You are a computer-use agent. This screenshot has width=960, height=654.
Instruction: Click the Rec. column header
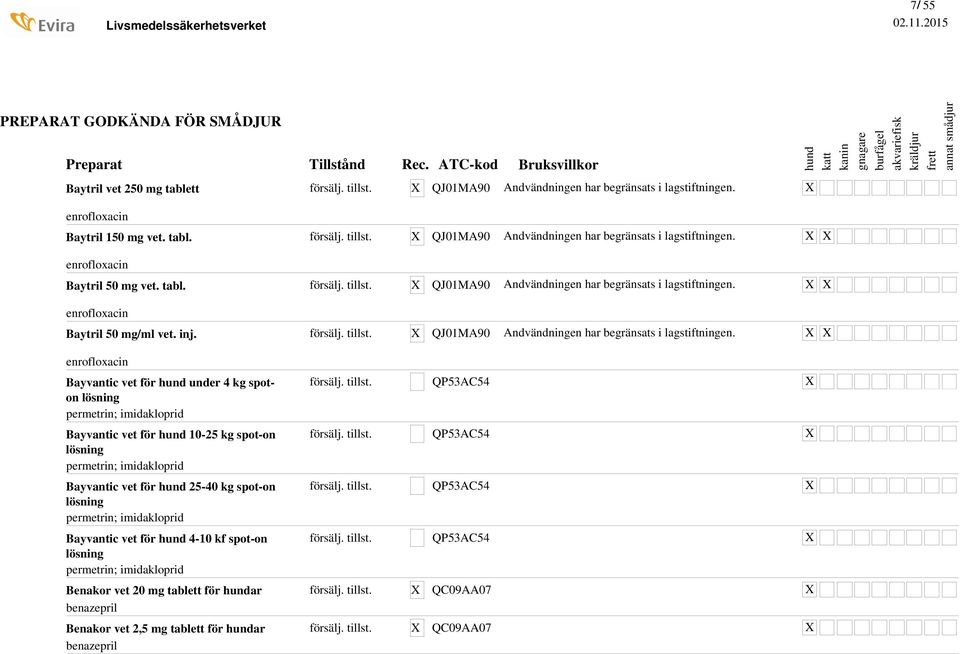point(415,165)
